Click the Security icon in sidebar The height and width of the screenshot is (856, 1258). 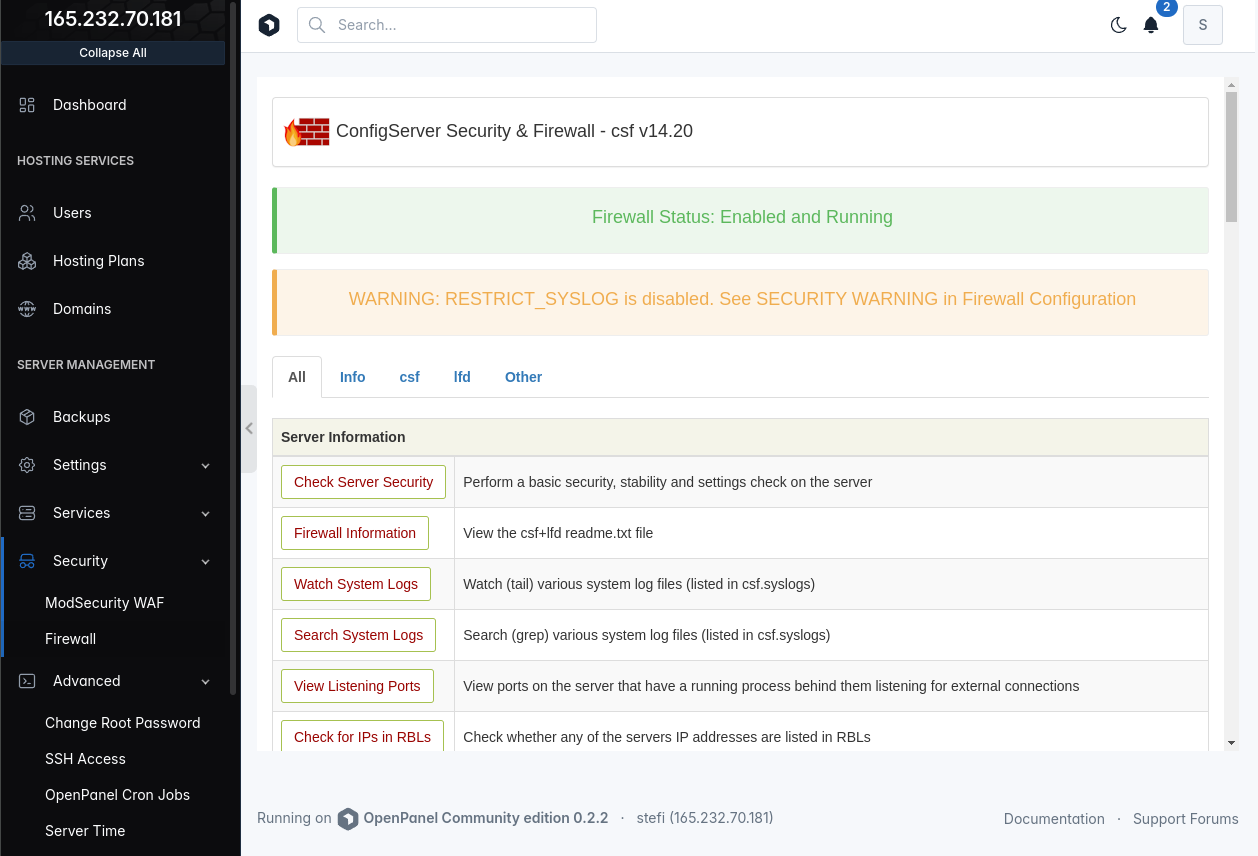[27, 561]
